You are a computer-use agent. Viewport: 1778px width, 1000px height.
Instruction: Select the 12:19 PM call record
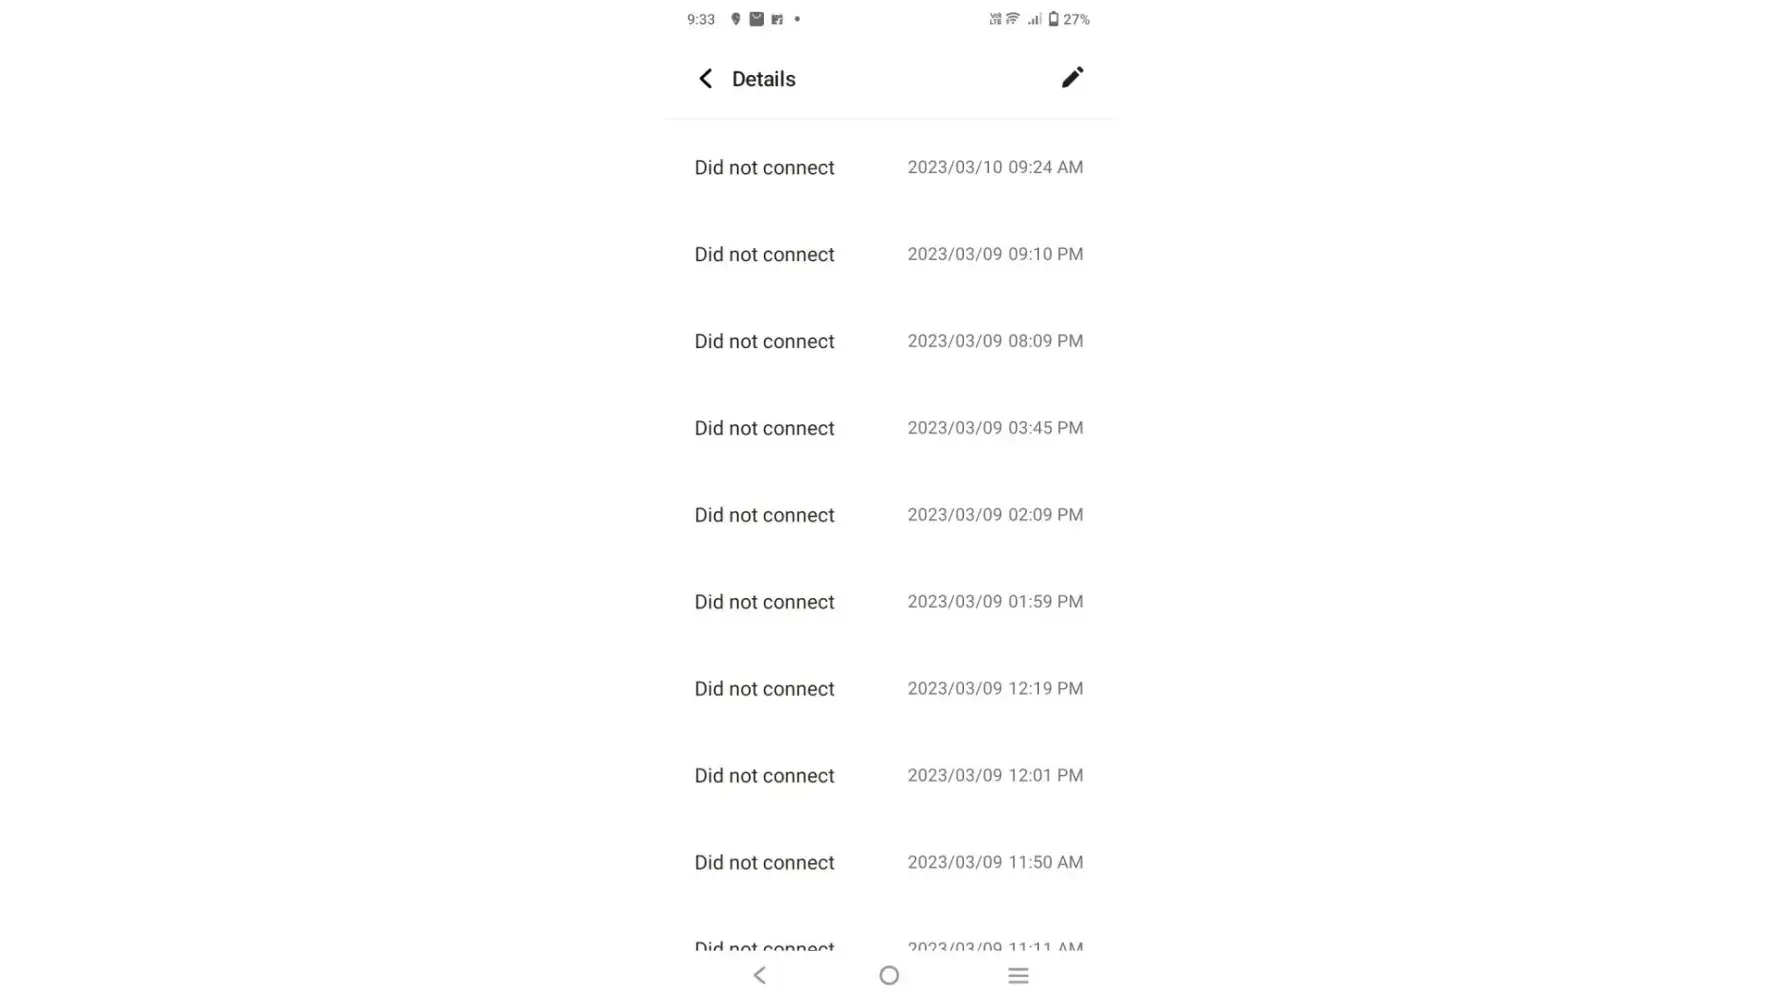(888, 689)
